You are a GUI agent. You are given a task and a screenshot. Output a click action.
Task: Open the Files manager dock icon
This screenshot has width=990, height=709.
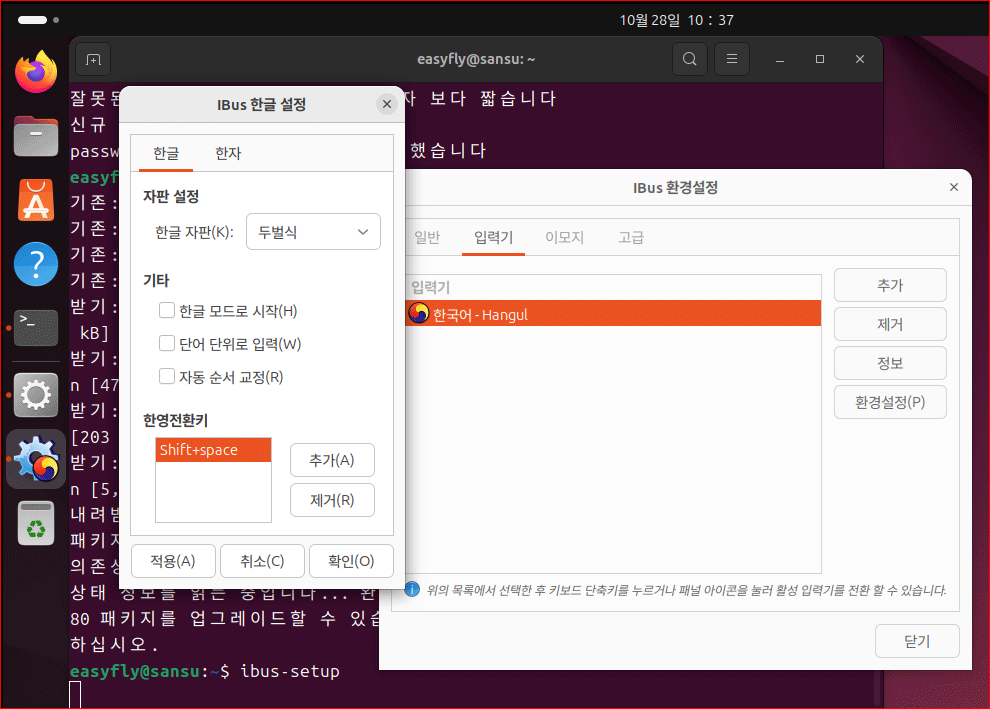36,136
